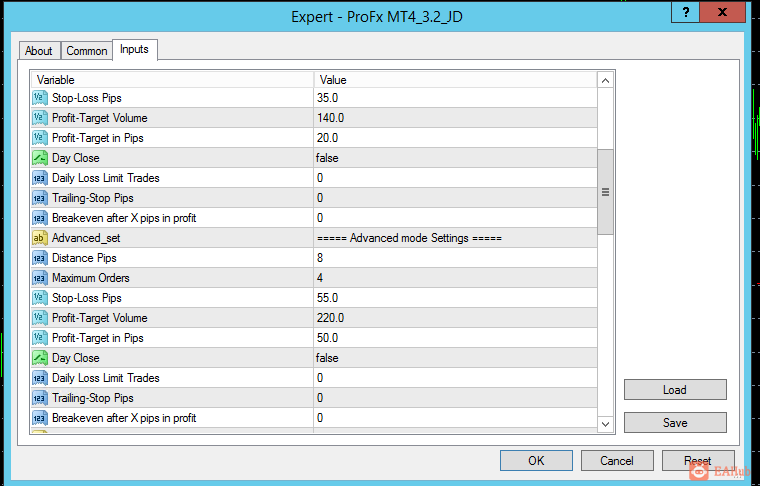Screen dimensions: 760x486
Task: Click the inputs list scroll-down arrow
Action: 605,424
